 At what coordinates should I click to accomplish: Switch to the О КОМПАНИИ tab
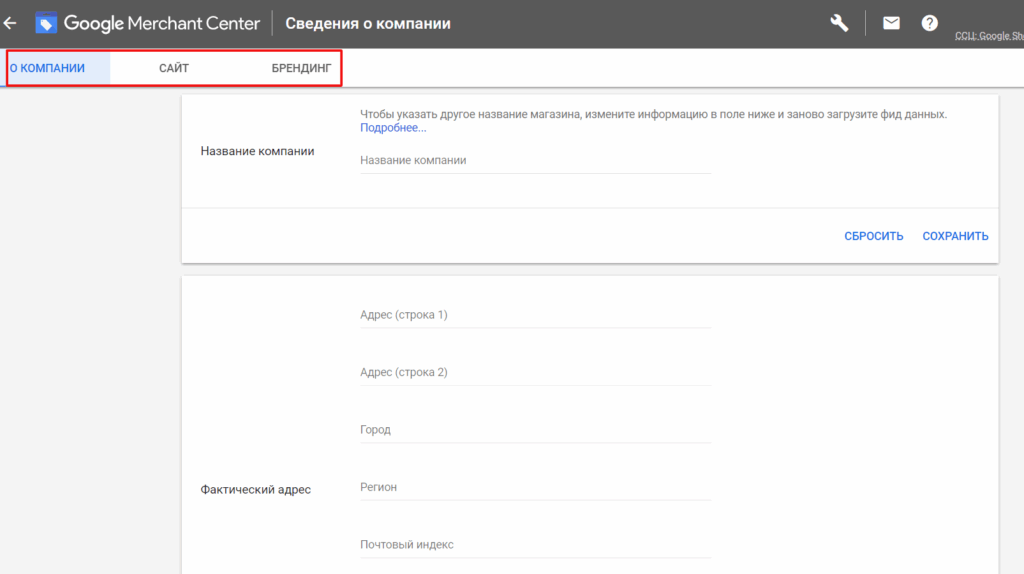pos(47,68)
